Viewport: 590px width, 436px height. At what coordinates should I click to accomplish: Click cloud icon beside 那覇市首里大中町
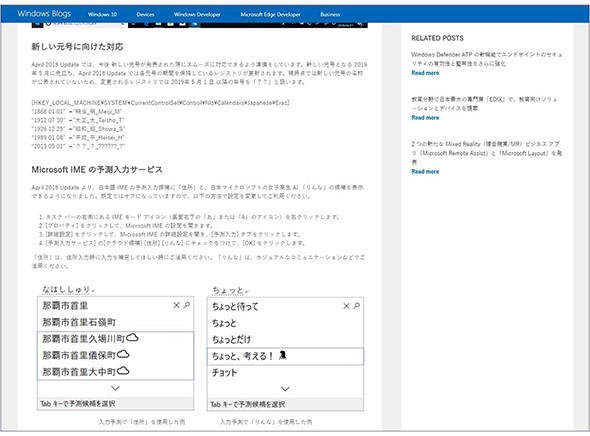pyautogui.click(x=123, y=371)
